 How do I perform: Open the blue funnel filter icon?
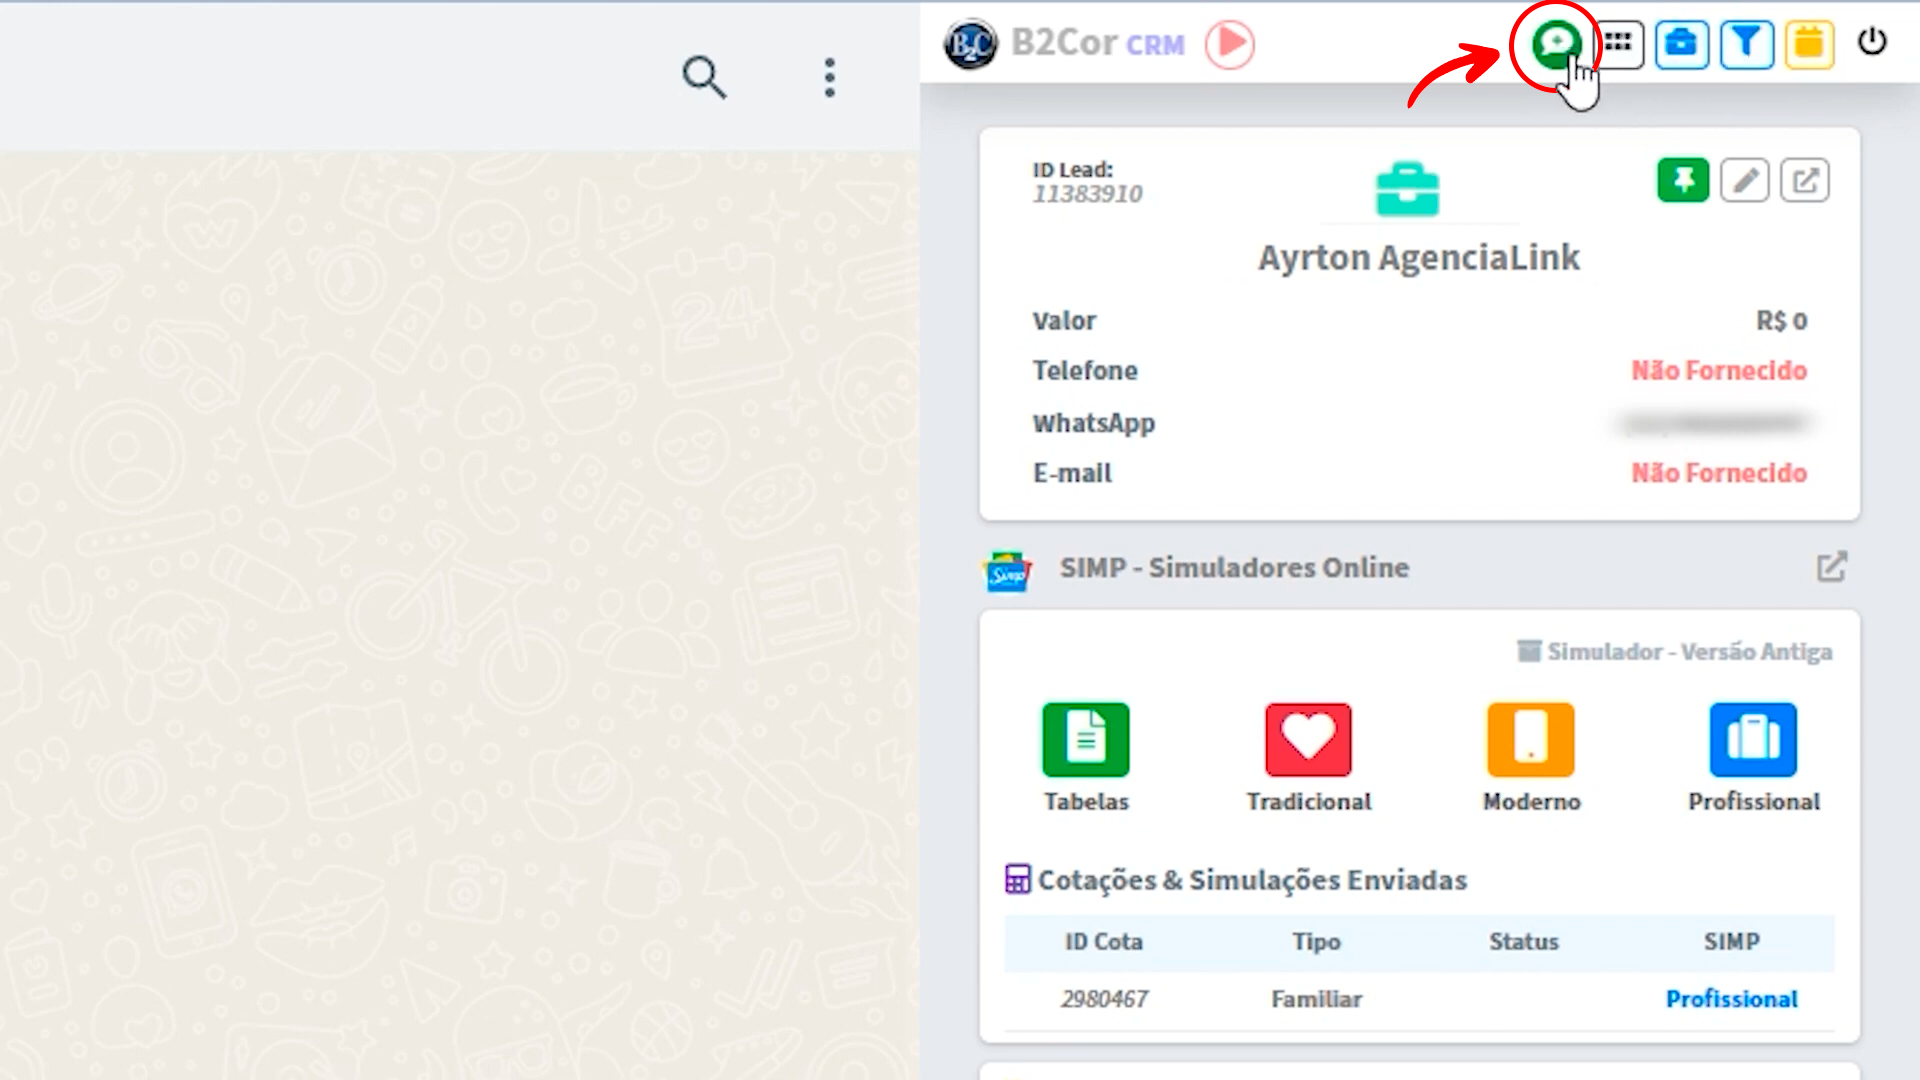(x=1746, y=44)
